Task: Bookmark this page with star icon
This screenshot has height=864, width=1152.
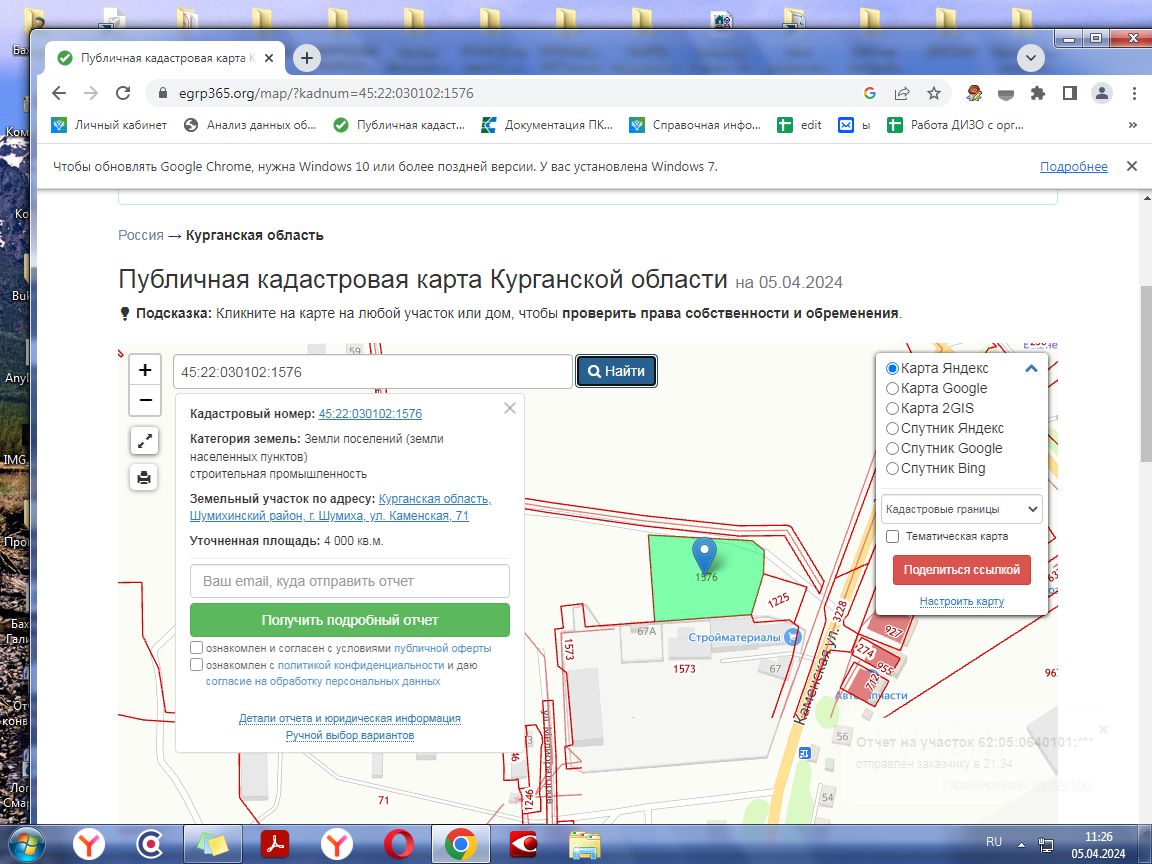Action: pyautogui.click(x=933, y=93)
